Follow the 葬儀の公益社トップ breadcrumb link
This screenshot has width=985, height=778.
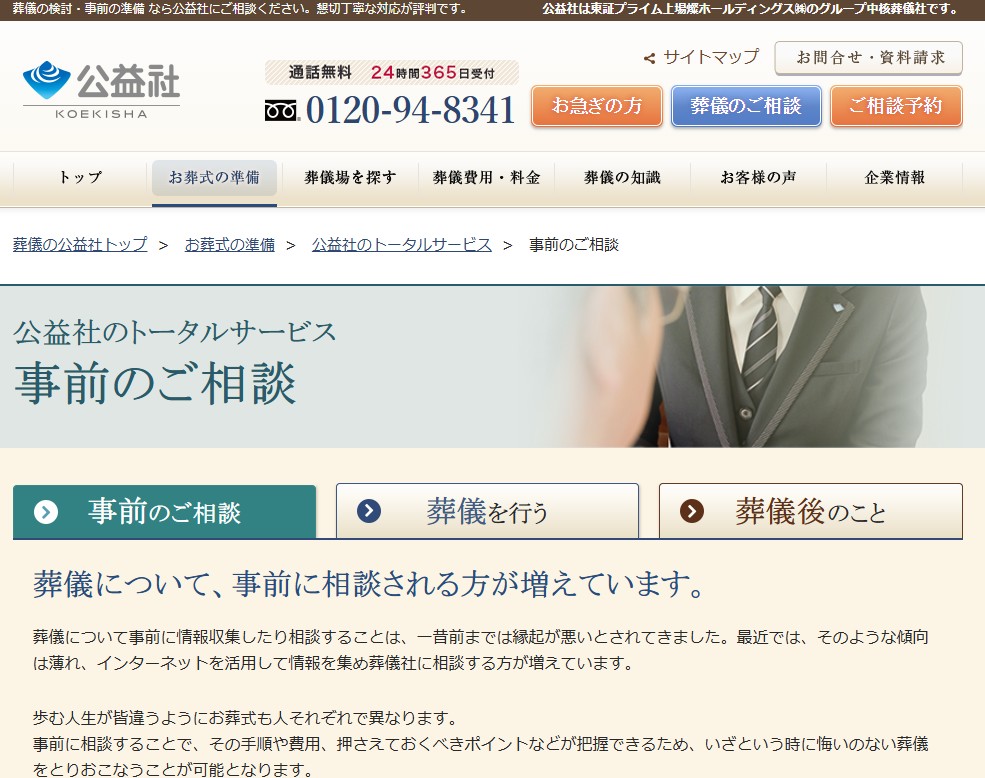tap(79, 244)
